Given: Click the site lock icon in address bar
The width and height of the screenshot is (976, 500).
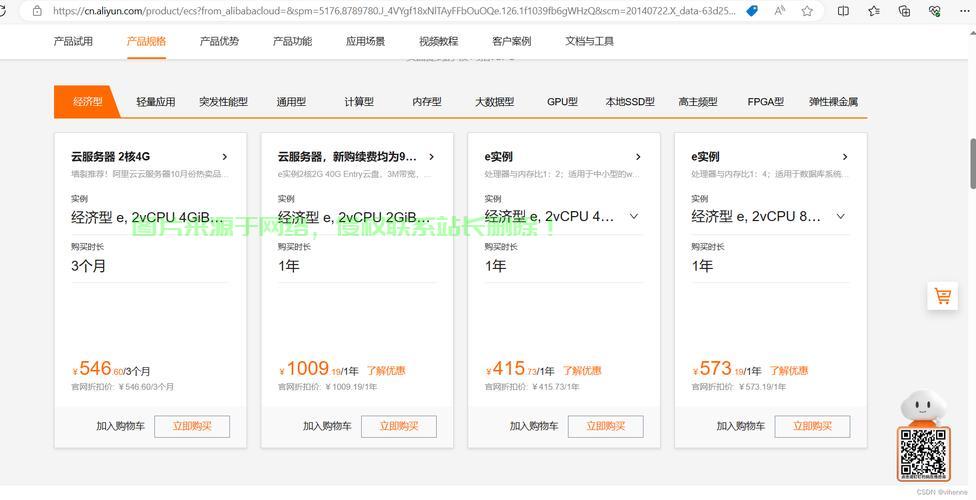Looking at the screenshot, I should pos(37,11).
